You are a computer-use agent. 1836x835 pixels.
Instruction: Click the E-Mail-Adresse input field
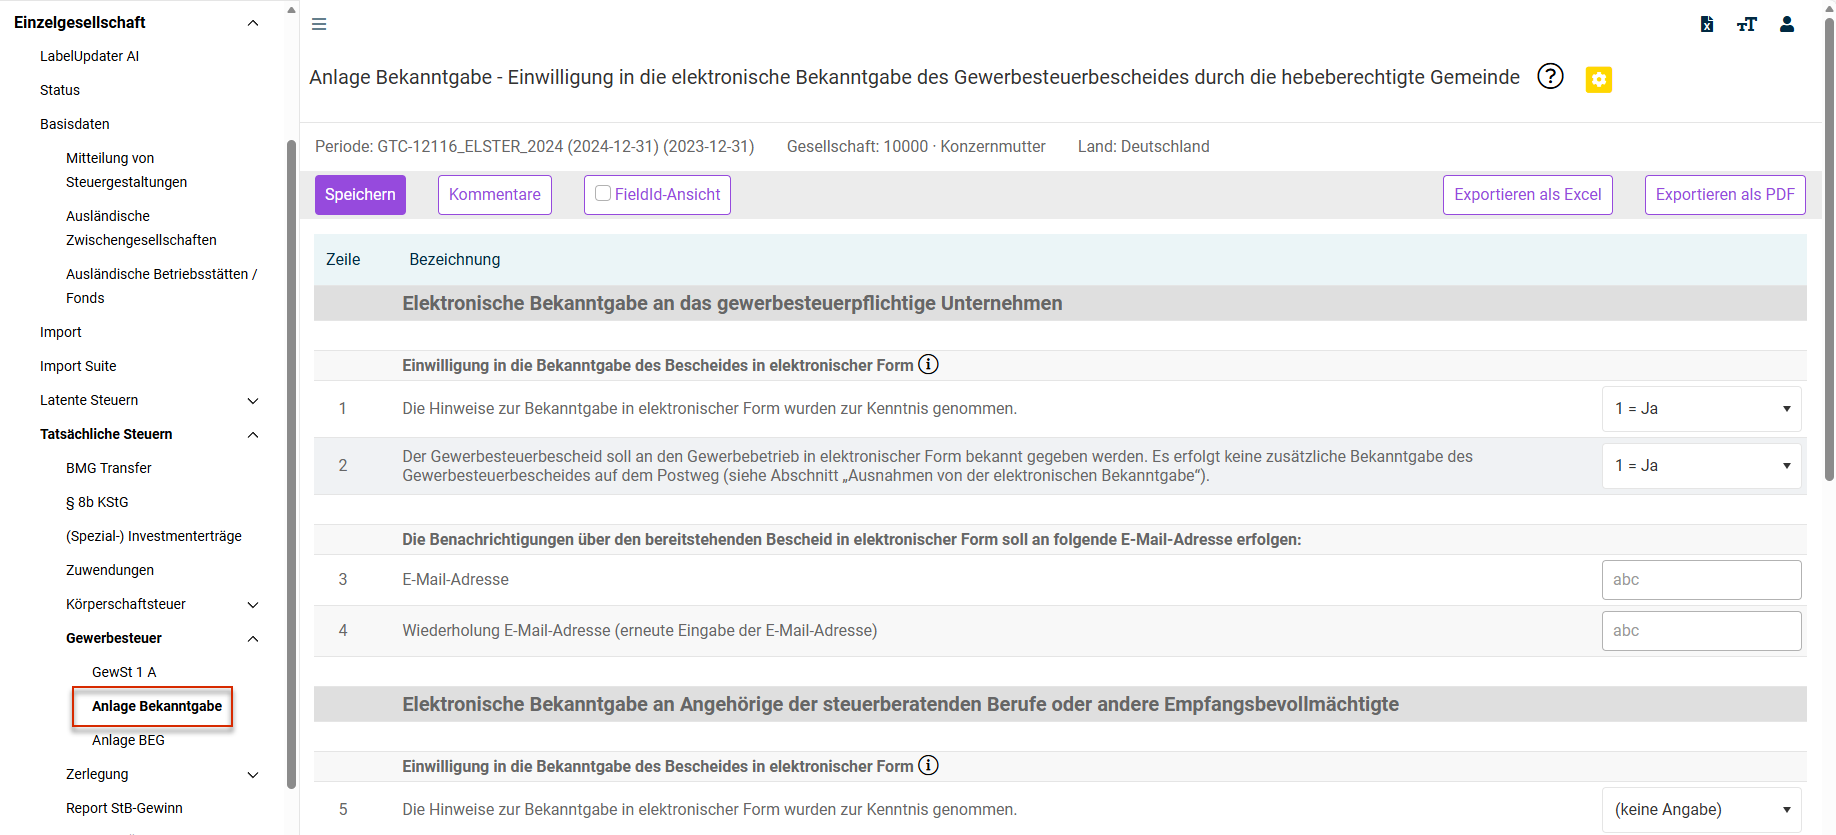1702,580
